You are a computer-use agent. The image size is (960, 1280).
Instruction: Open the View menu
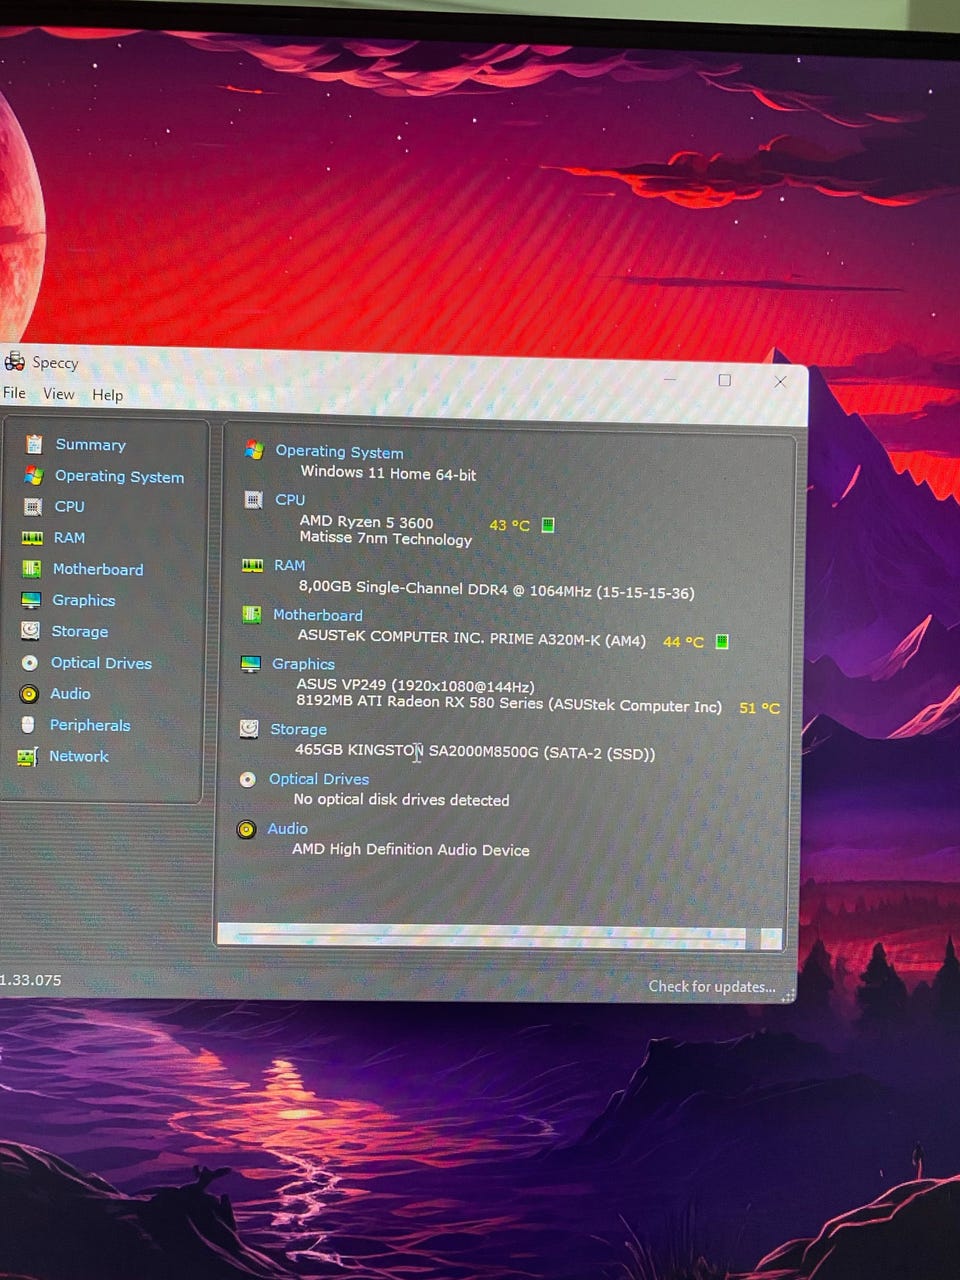(58, 394)
